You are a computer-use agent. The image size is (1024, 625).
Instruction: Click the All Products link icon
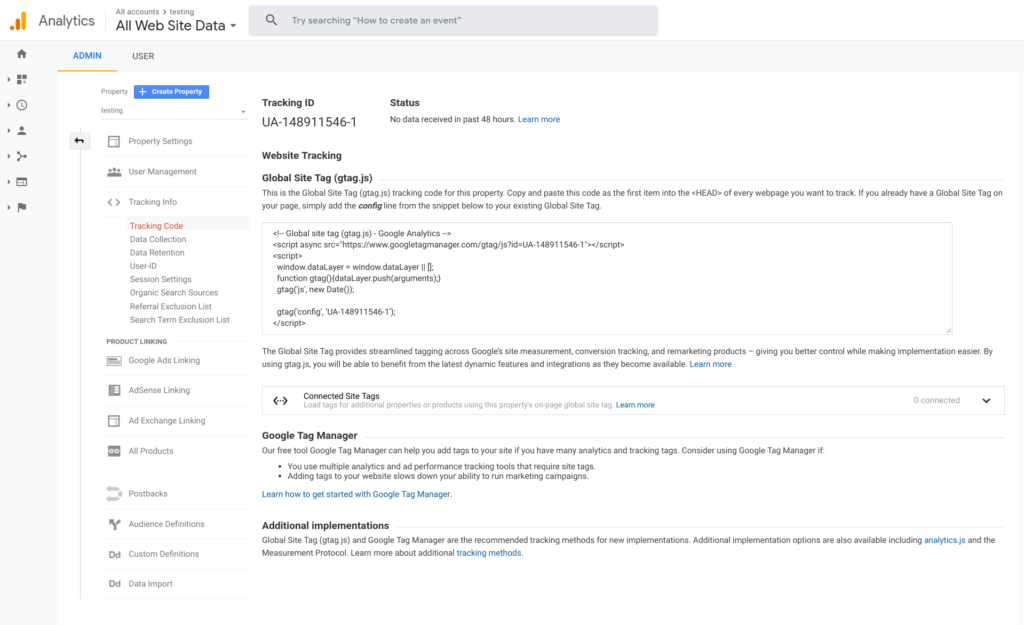click(114, 451)
